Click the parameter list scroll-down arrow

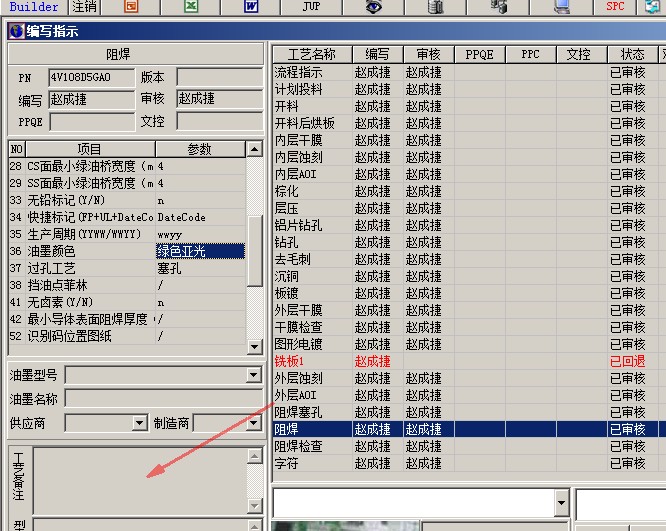coord(254,347)
